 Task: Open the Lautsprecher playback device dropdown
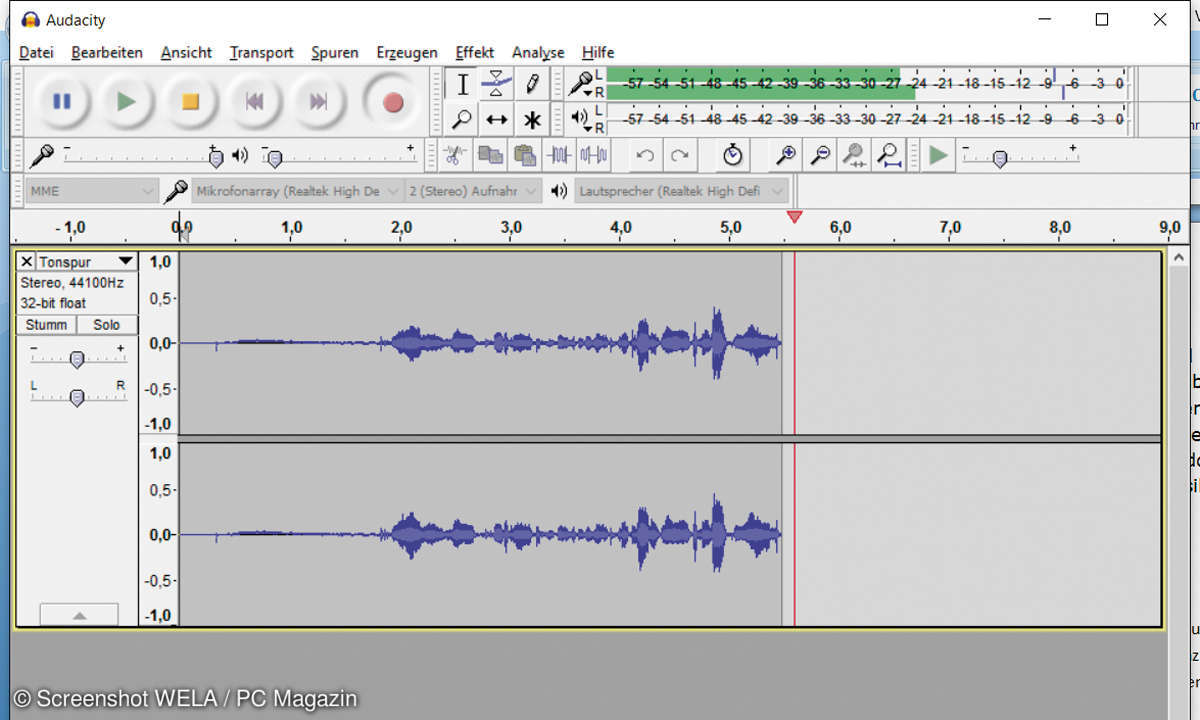[x=682, y=191]
